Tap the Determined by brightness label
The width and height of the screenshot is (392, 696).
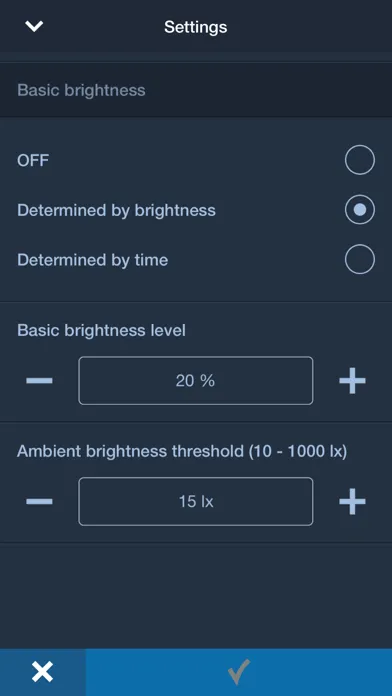point(116,210)
